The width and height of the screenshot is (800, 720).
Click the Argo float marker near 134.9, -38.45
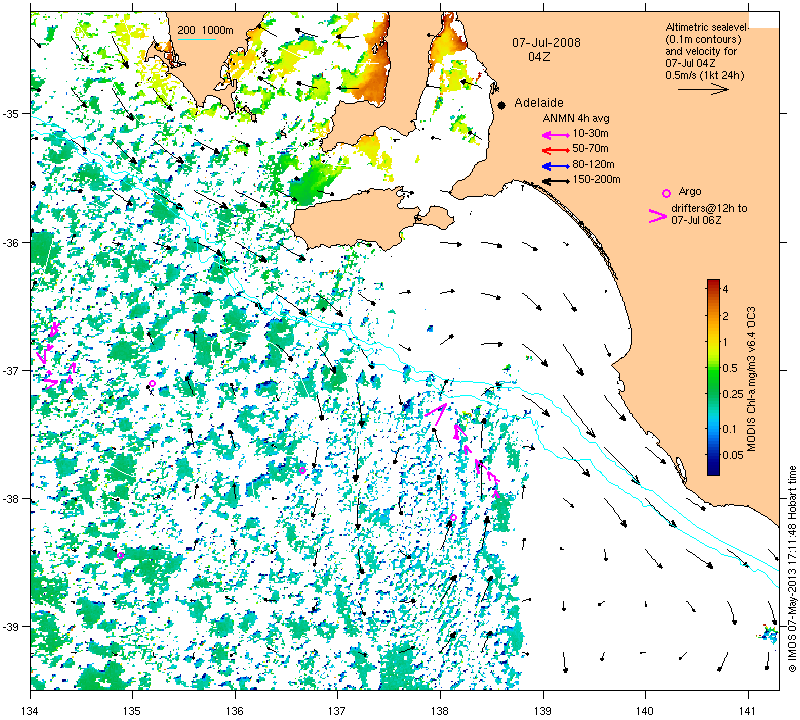coord(120,555)
